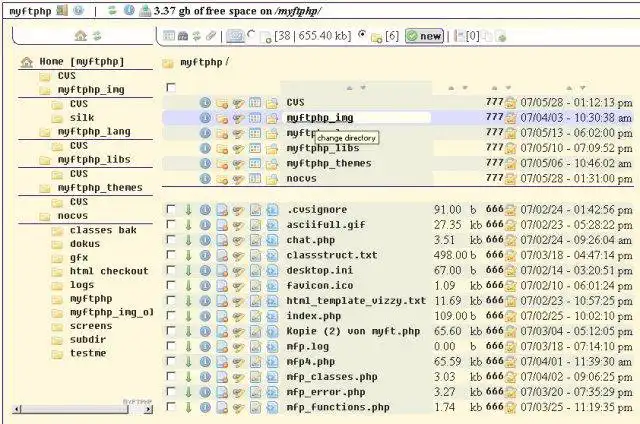
Task: Click the info icon in the CVS folder row
Action: tap(205, 102)
